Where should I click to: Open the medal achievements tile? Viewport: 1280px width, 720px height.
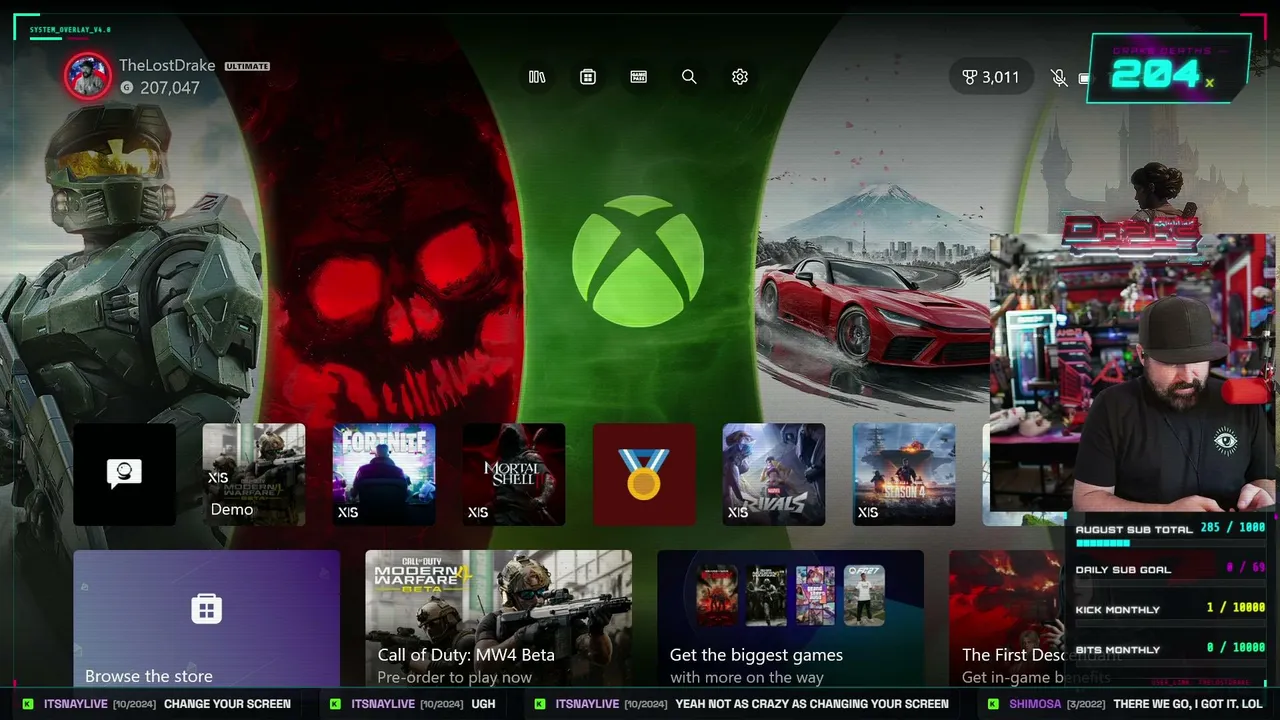[x=644, y=474]
